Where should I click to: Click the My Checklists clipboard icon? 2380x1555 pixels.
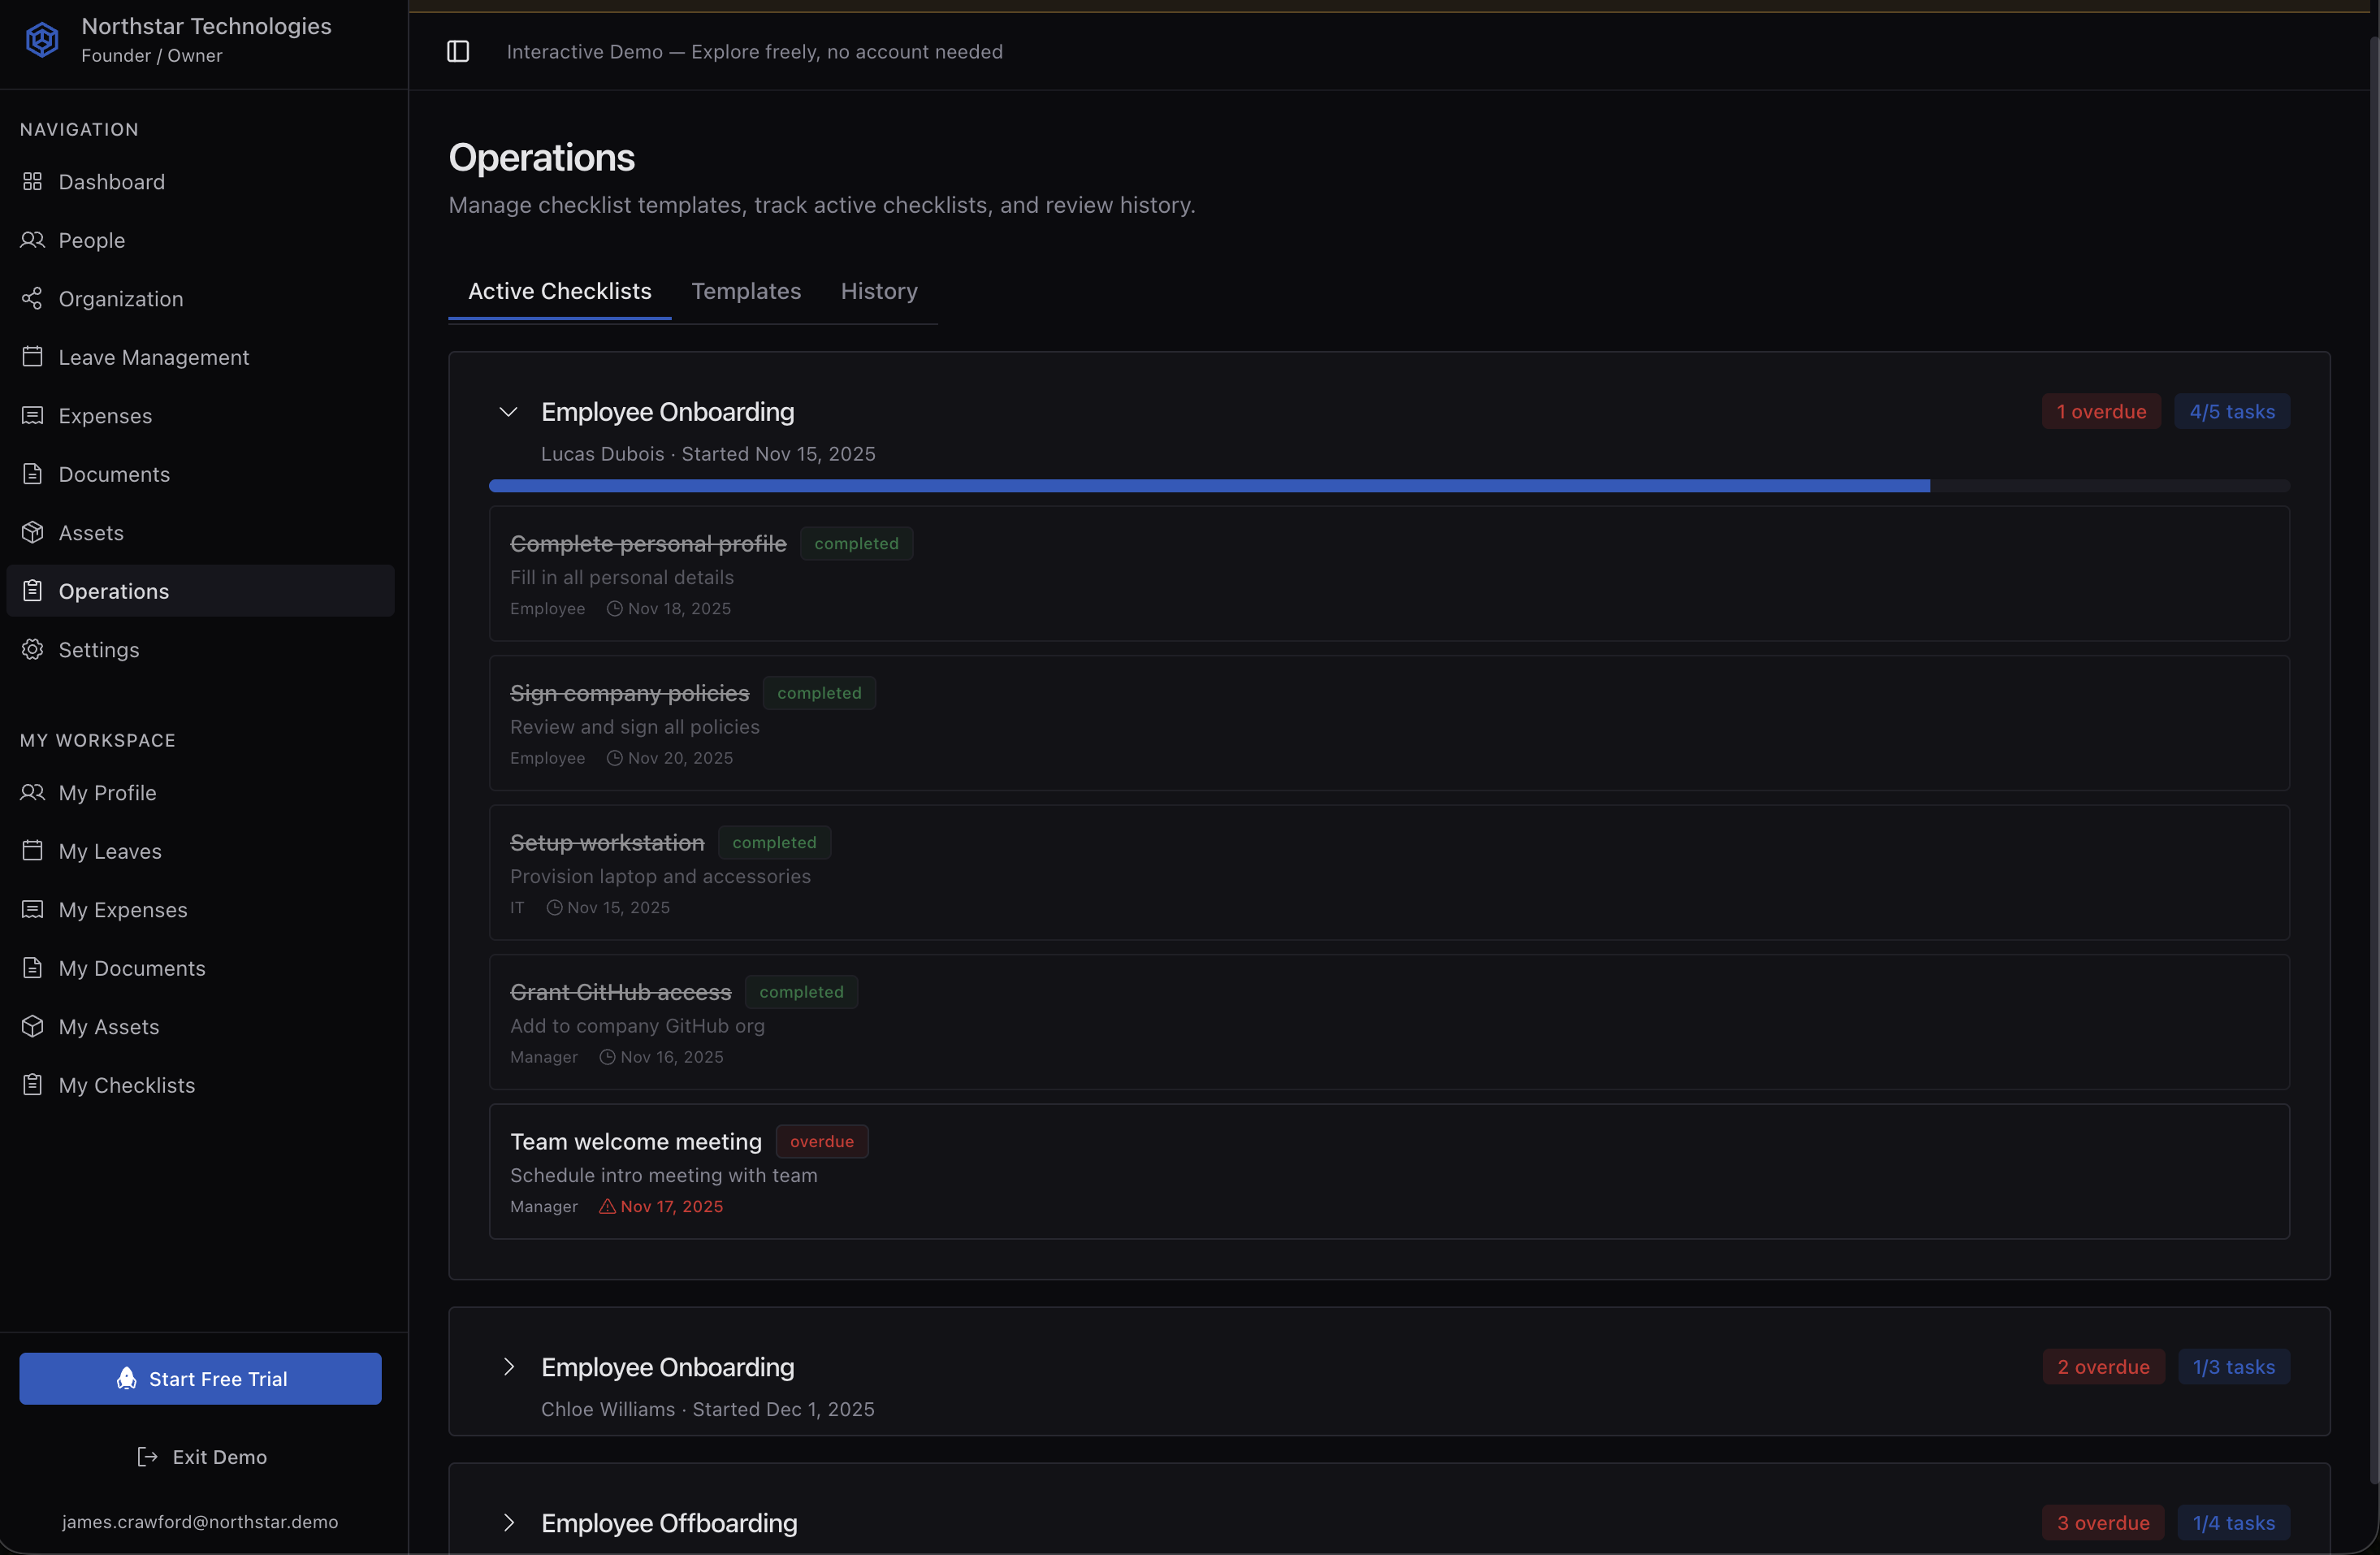[x=32, y=1085]
